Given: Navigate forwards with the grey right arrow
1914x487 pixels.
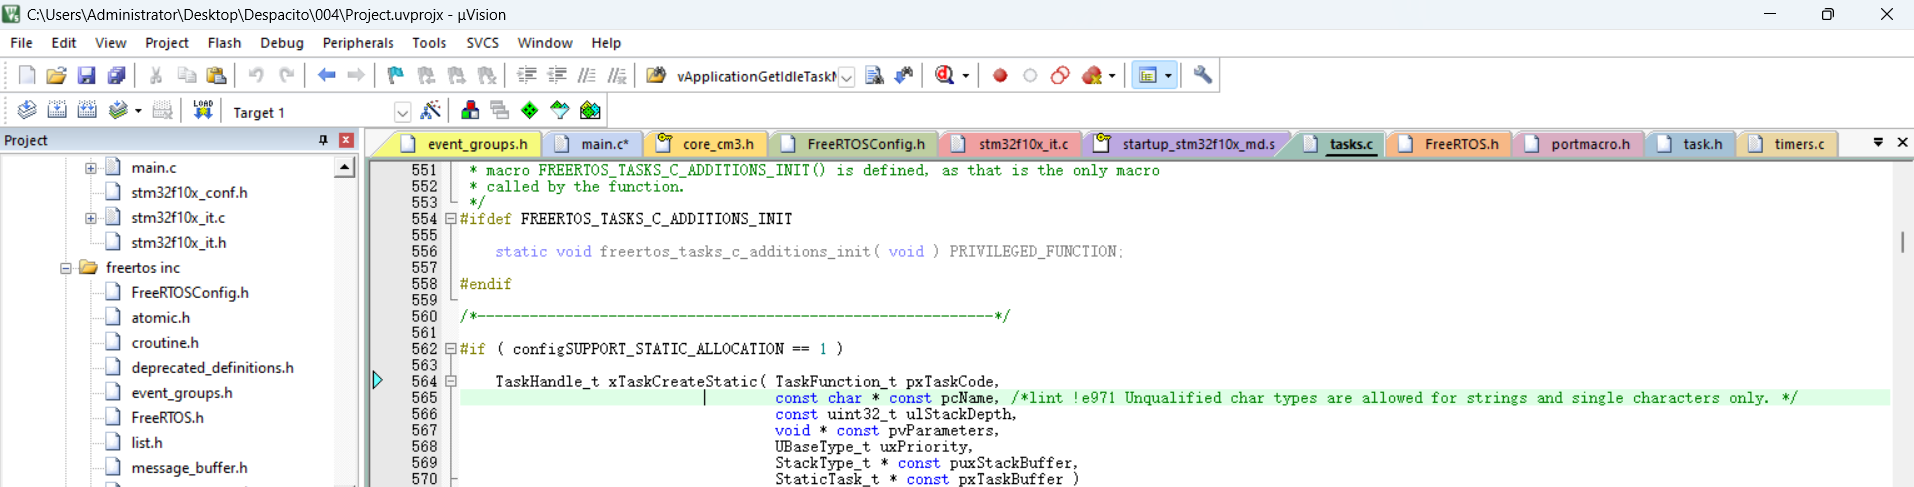Looking at the screenshot, I should point(356,75).
